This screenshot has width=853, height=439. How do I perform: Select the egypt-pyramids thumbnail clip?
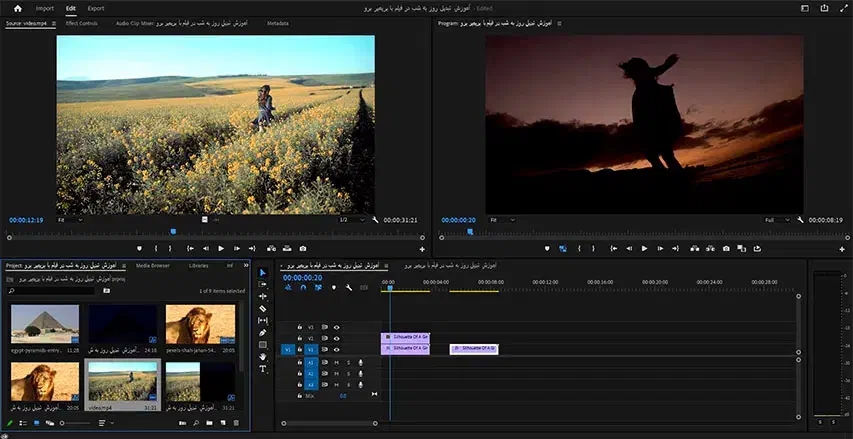[44, 325]
